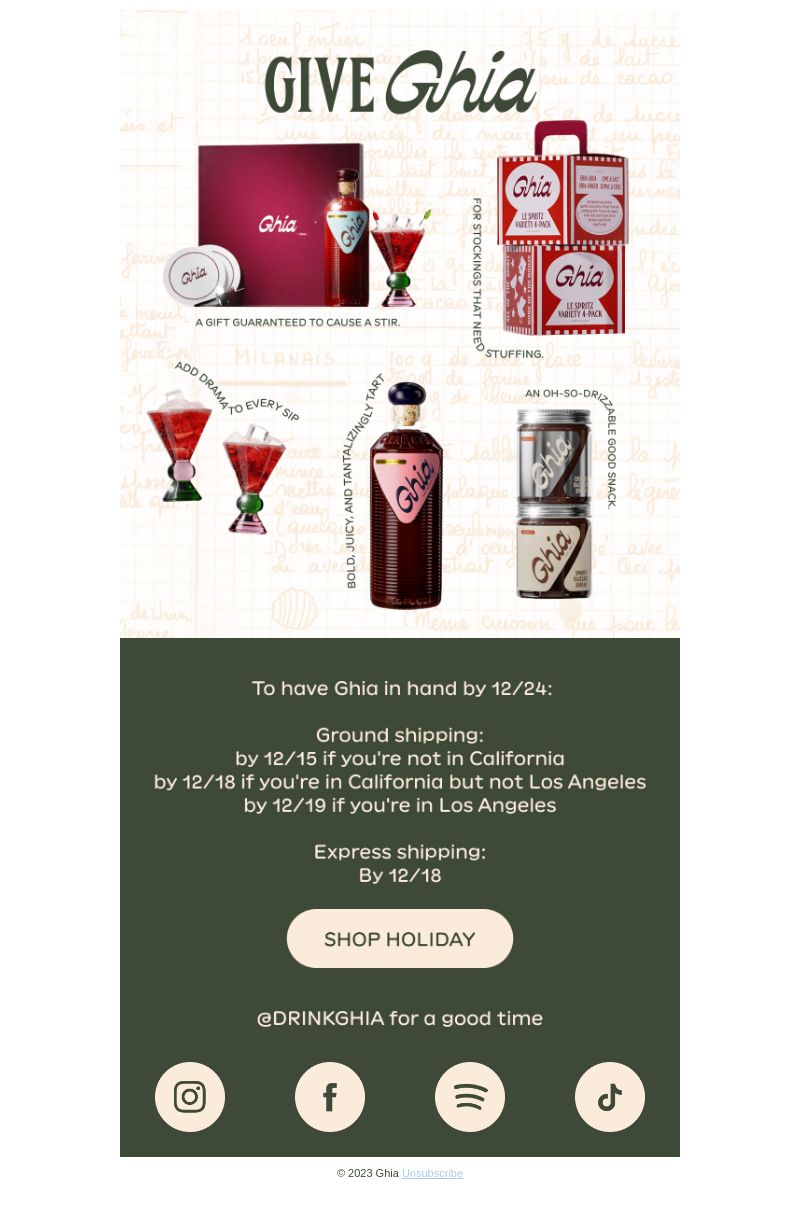Visit Ghia's Facebook page icon
This screenshot has height=1229, width=800.
pos(330,1097)
